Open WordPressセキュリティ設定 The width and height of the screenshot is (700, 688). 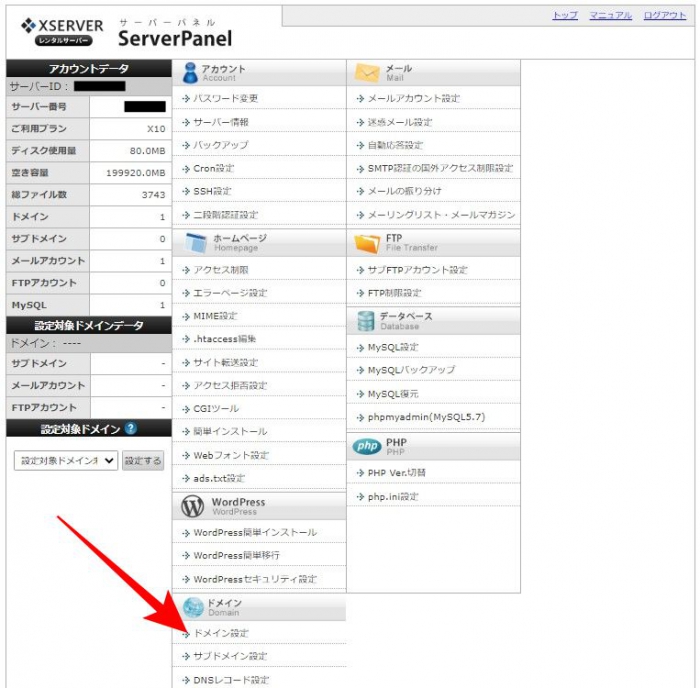click(255, 579)
